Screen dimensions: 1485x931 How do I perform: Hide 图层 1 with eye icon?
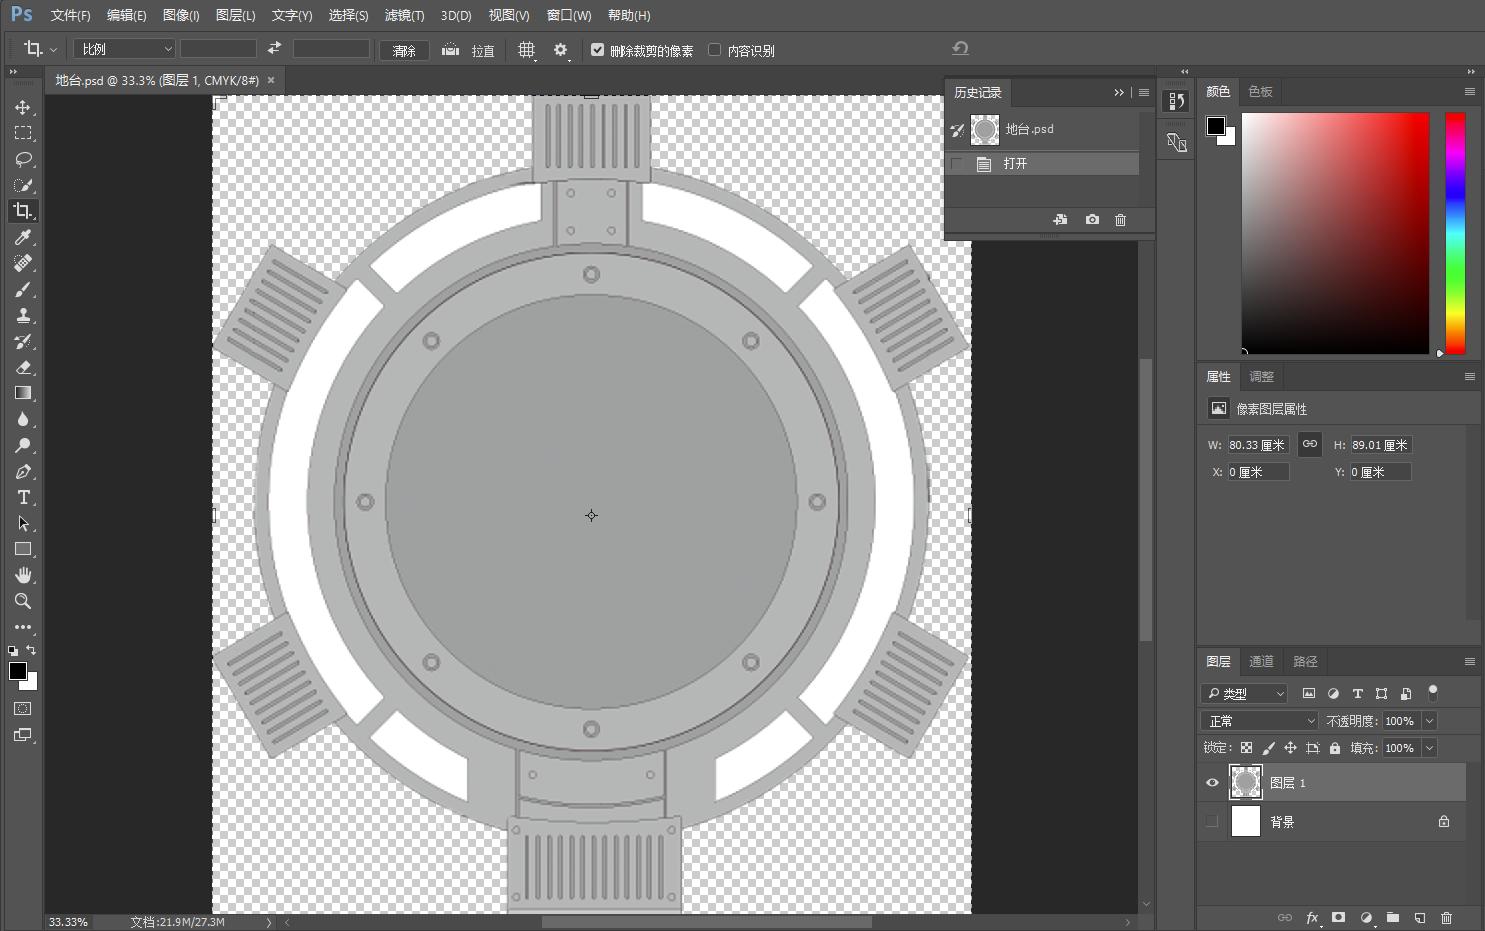coord(1212,783)
